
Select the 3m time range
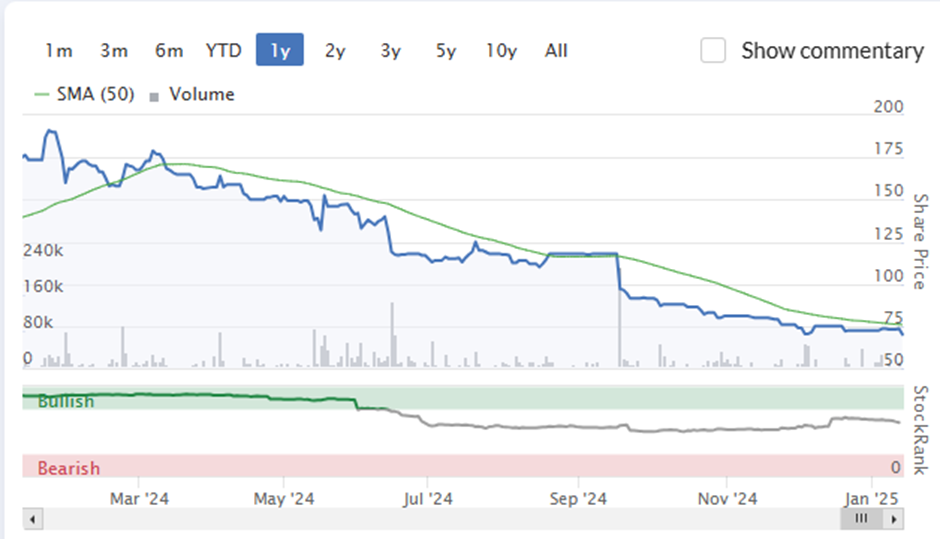114,50
